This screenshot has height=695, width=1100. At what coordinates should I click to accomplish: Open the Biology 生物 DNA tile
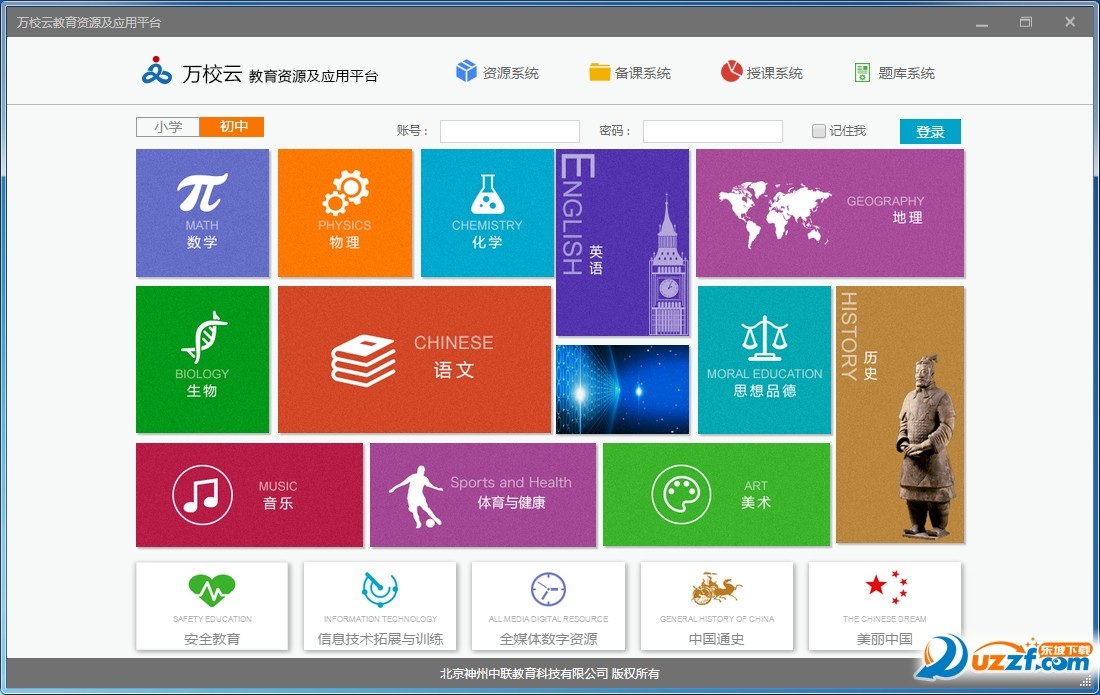tap(203, 359)
